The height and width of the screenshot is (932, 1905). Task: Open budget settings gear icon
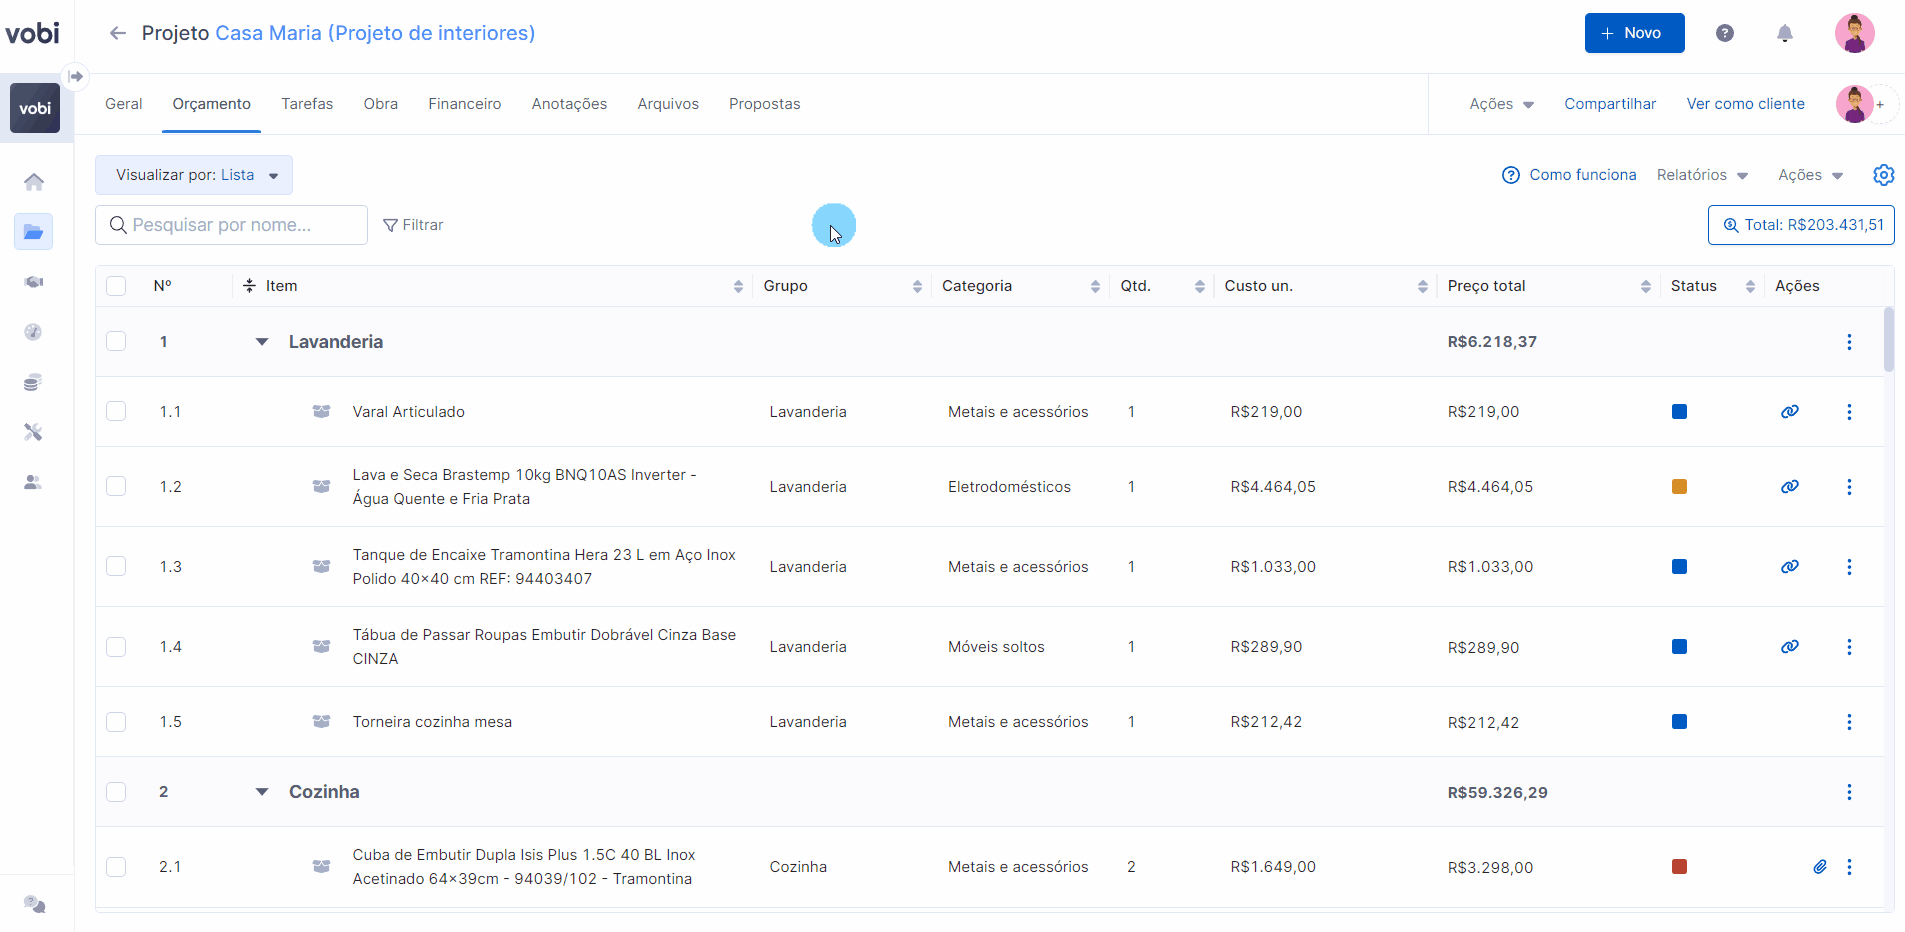click(x=1883, y=175)
